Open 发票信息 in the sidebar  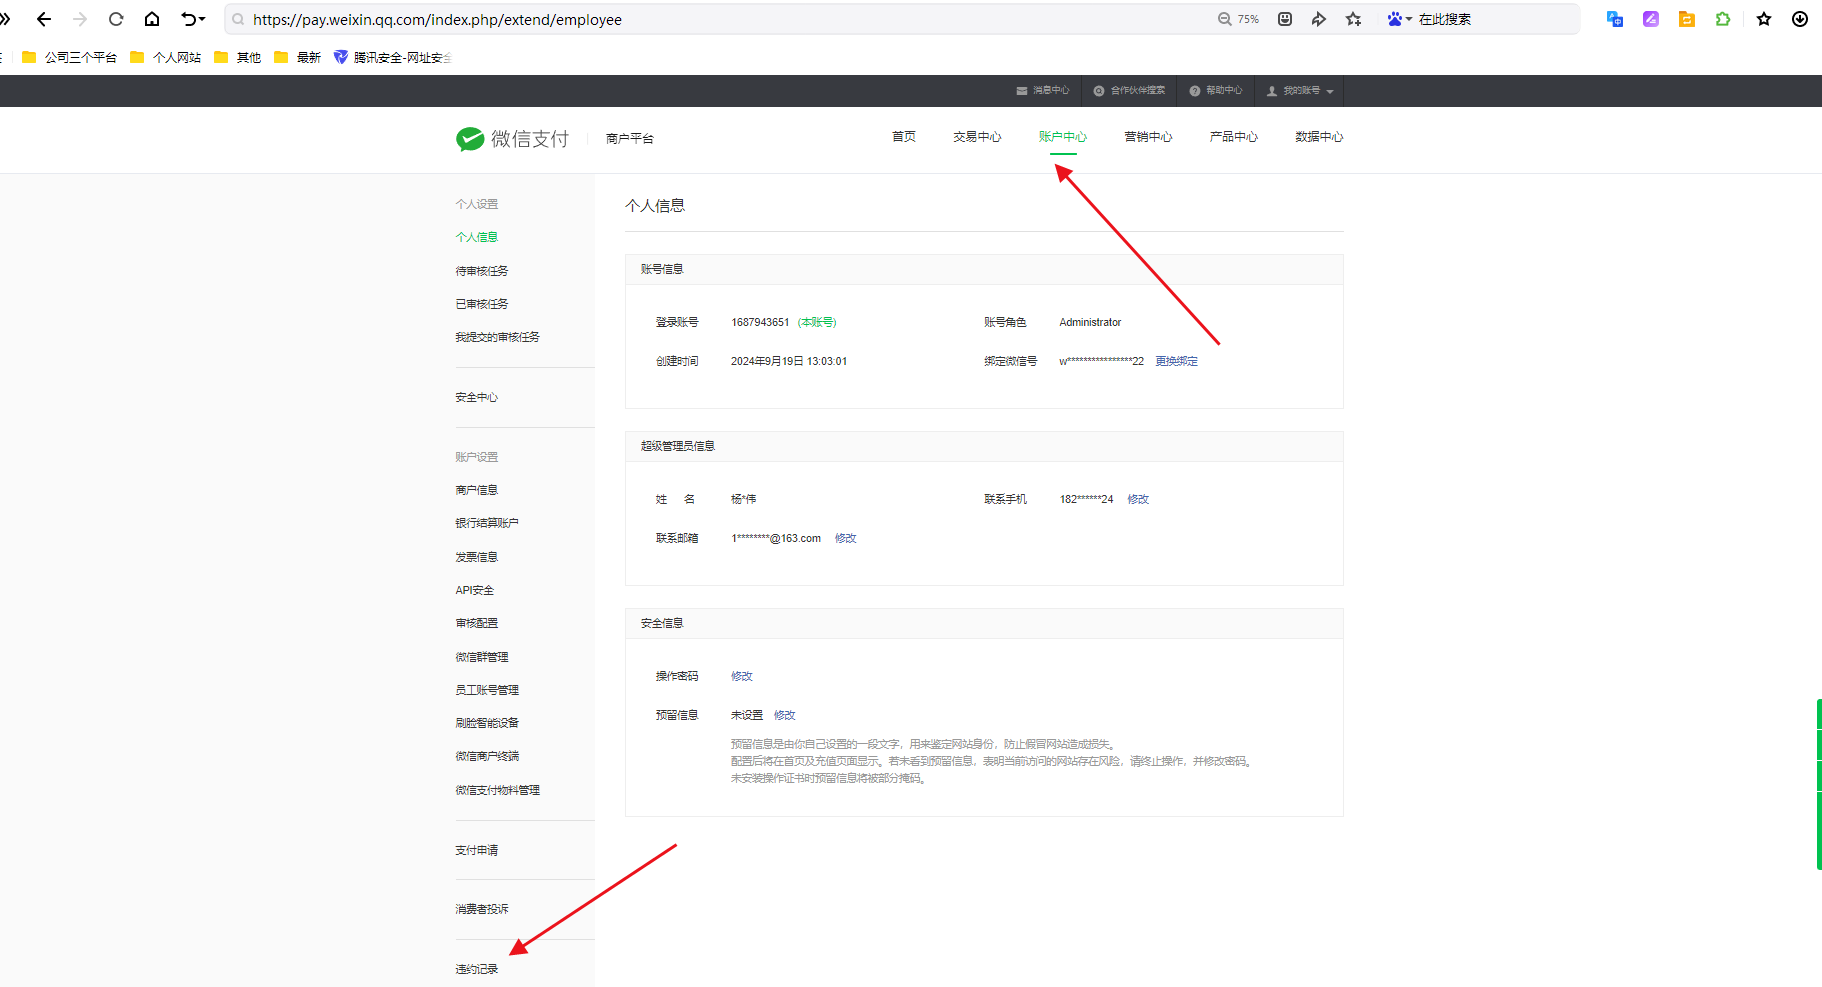tap(477, 557)
